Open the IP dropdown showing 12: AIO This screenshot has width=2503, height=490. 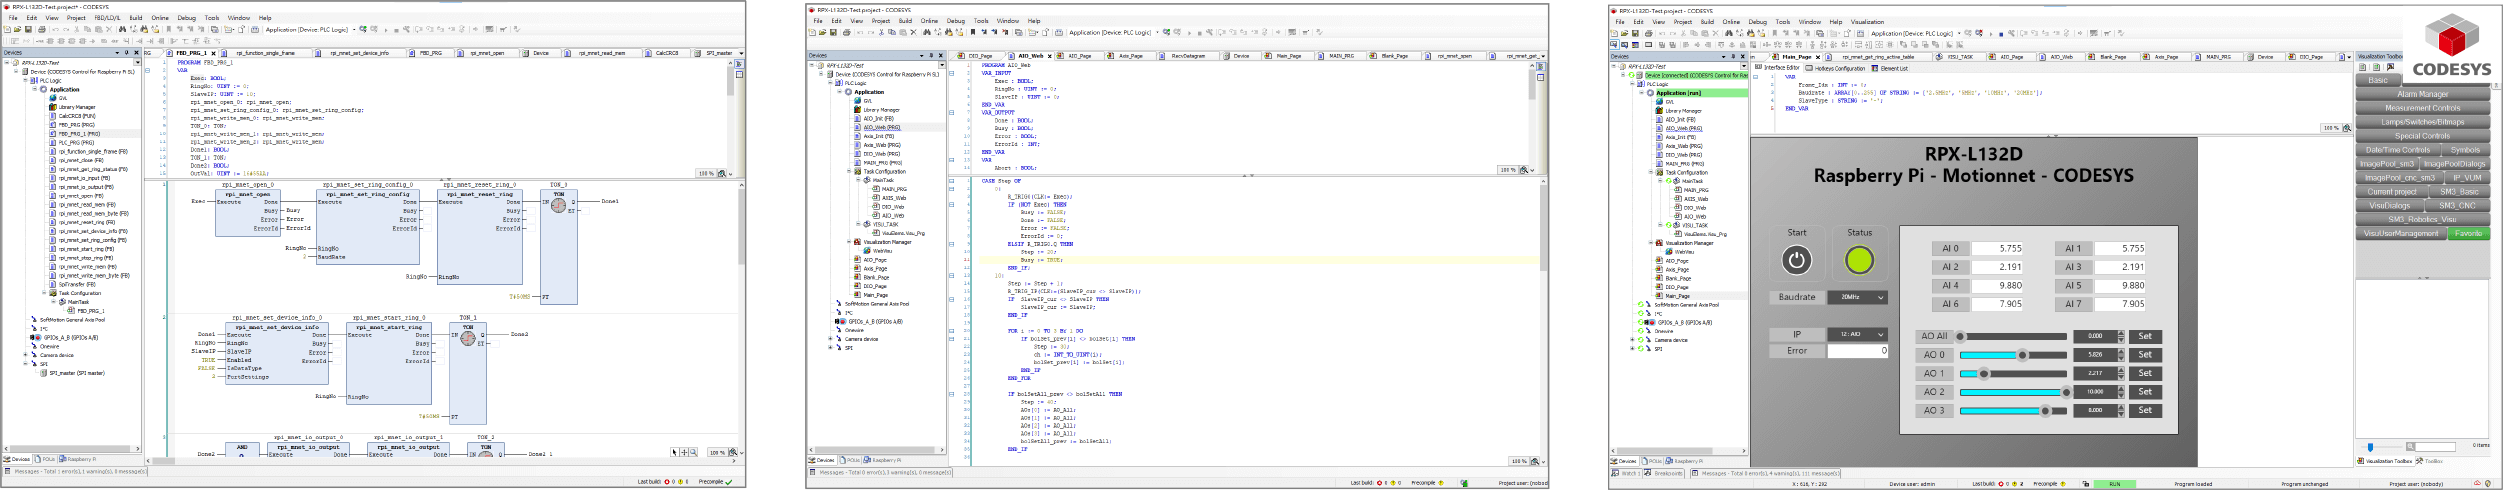pyautogui.click(x=1858, y=334)
